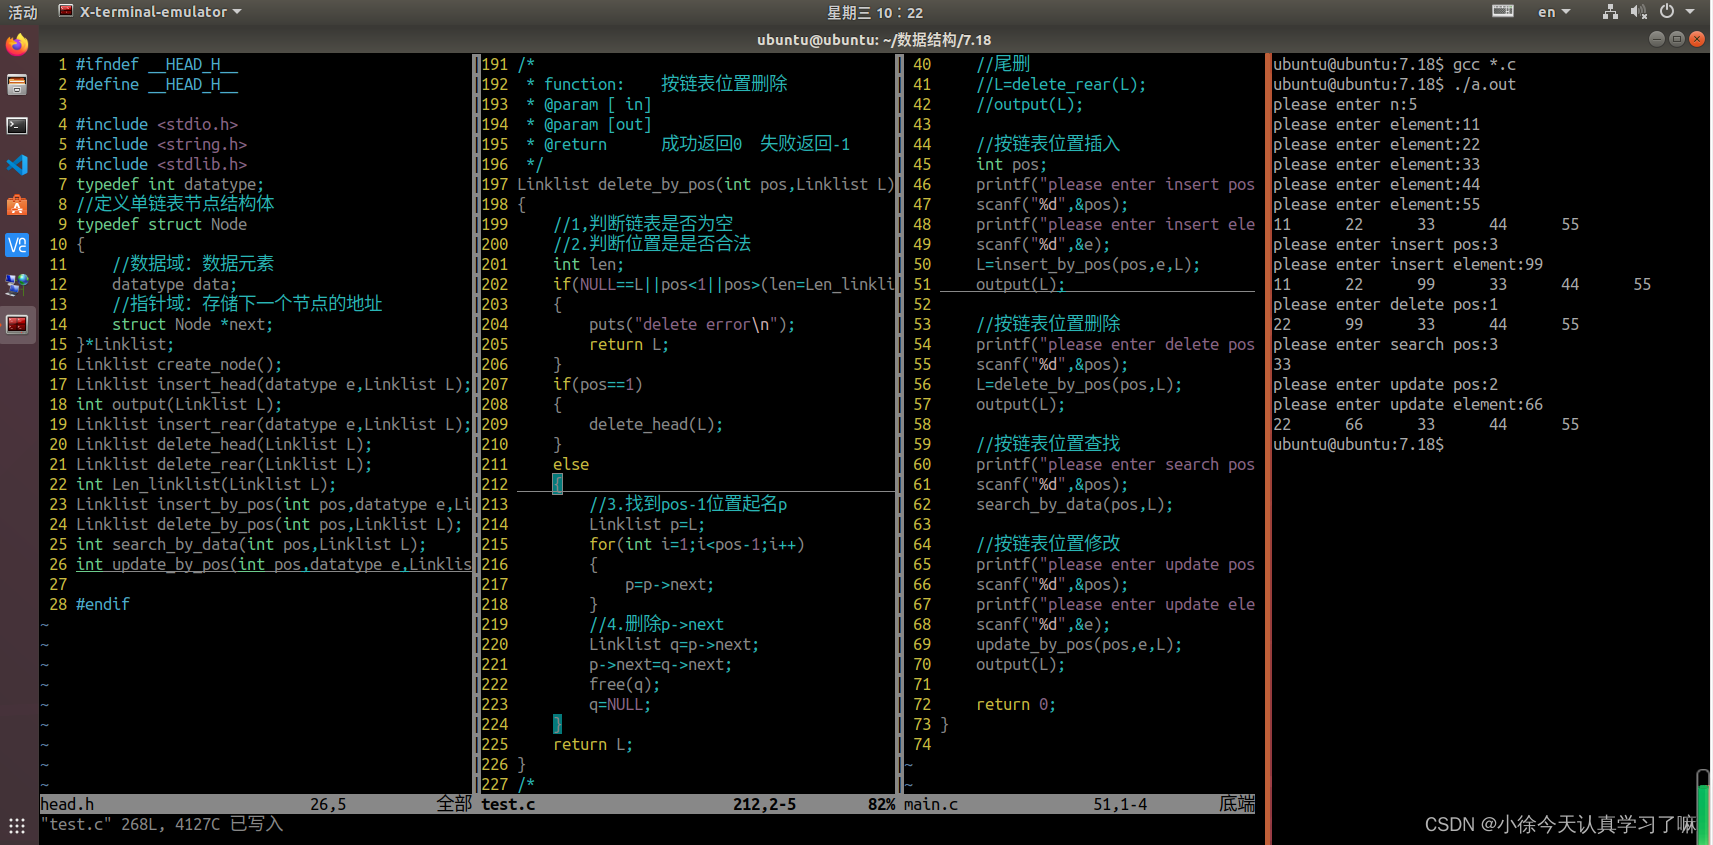Click the 212,2-5 cursor position indicator
The image size is (1713, 845).
(764, 804)
